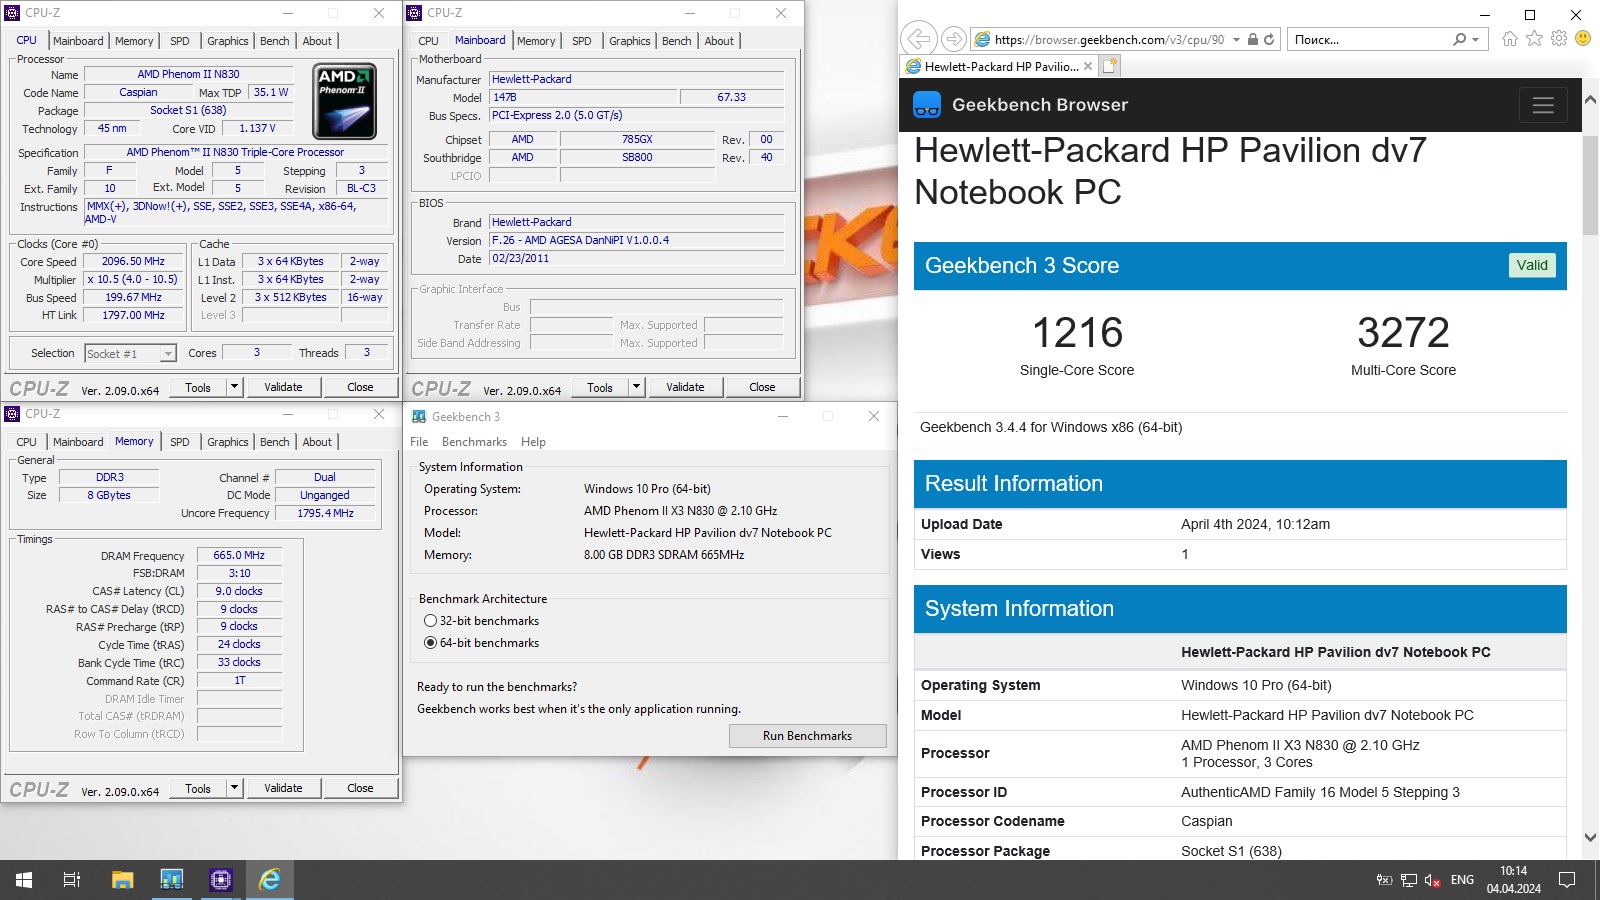The width and height of the screenshot is (1600, 900).
Task: Open browser settings gear icon
Action: [1559, 38]
